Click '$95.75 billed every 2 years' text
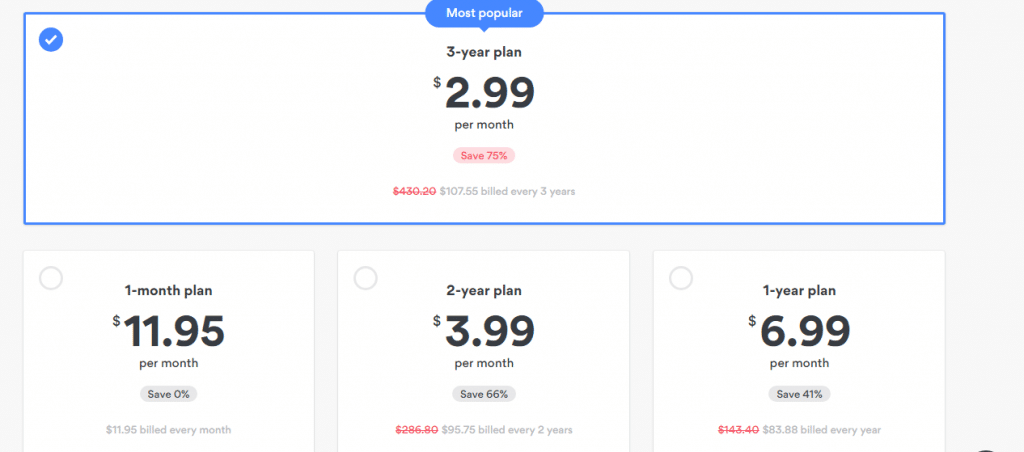 pos(507,430)
